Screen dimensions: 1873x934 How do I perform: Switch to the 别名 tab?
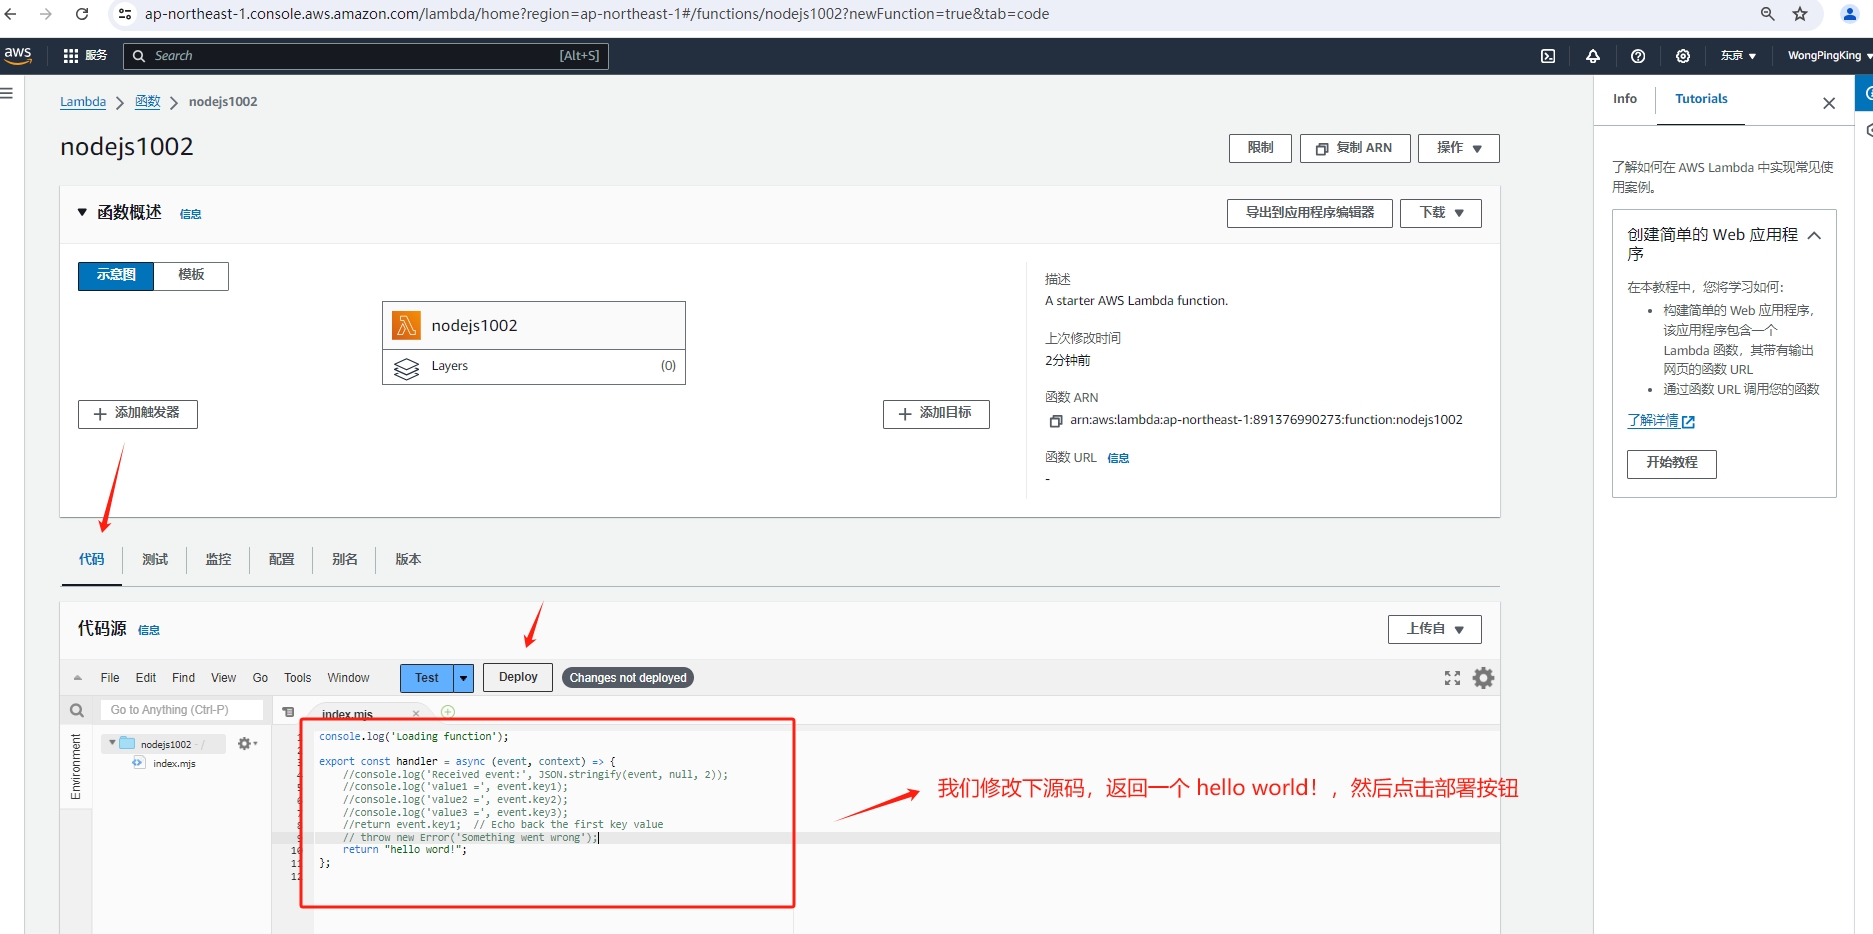pyautogui.click(x=345, y=559)
